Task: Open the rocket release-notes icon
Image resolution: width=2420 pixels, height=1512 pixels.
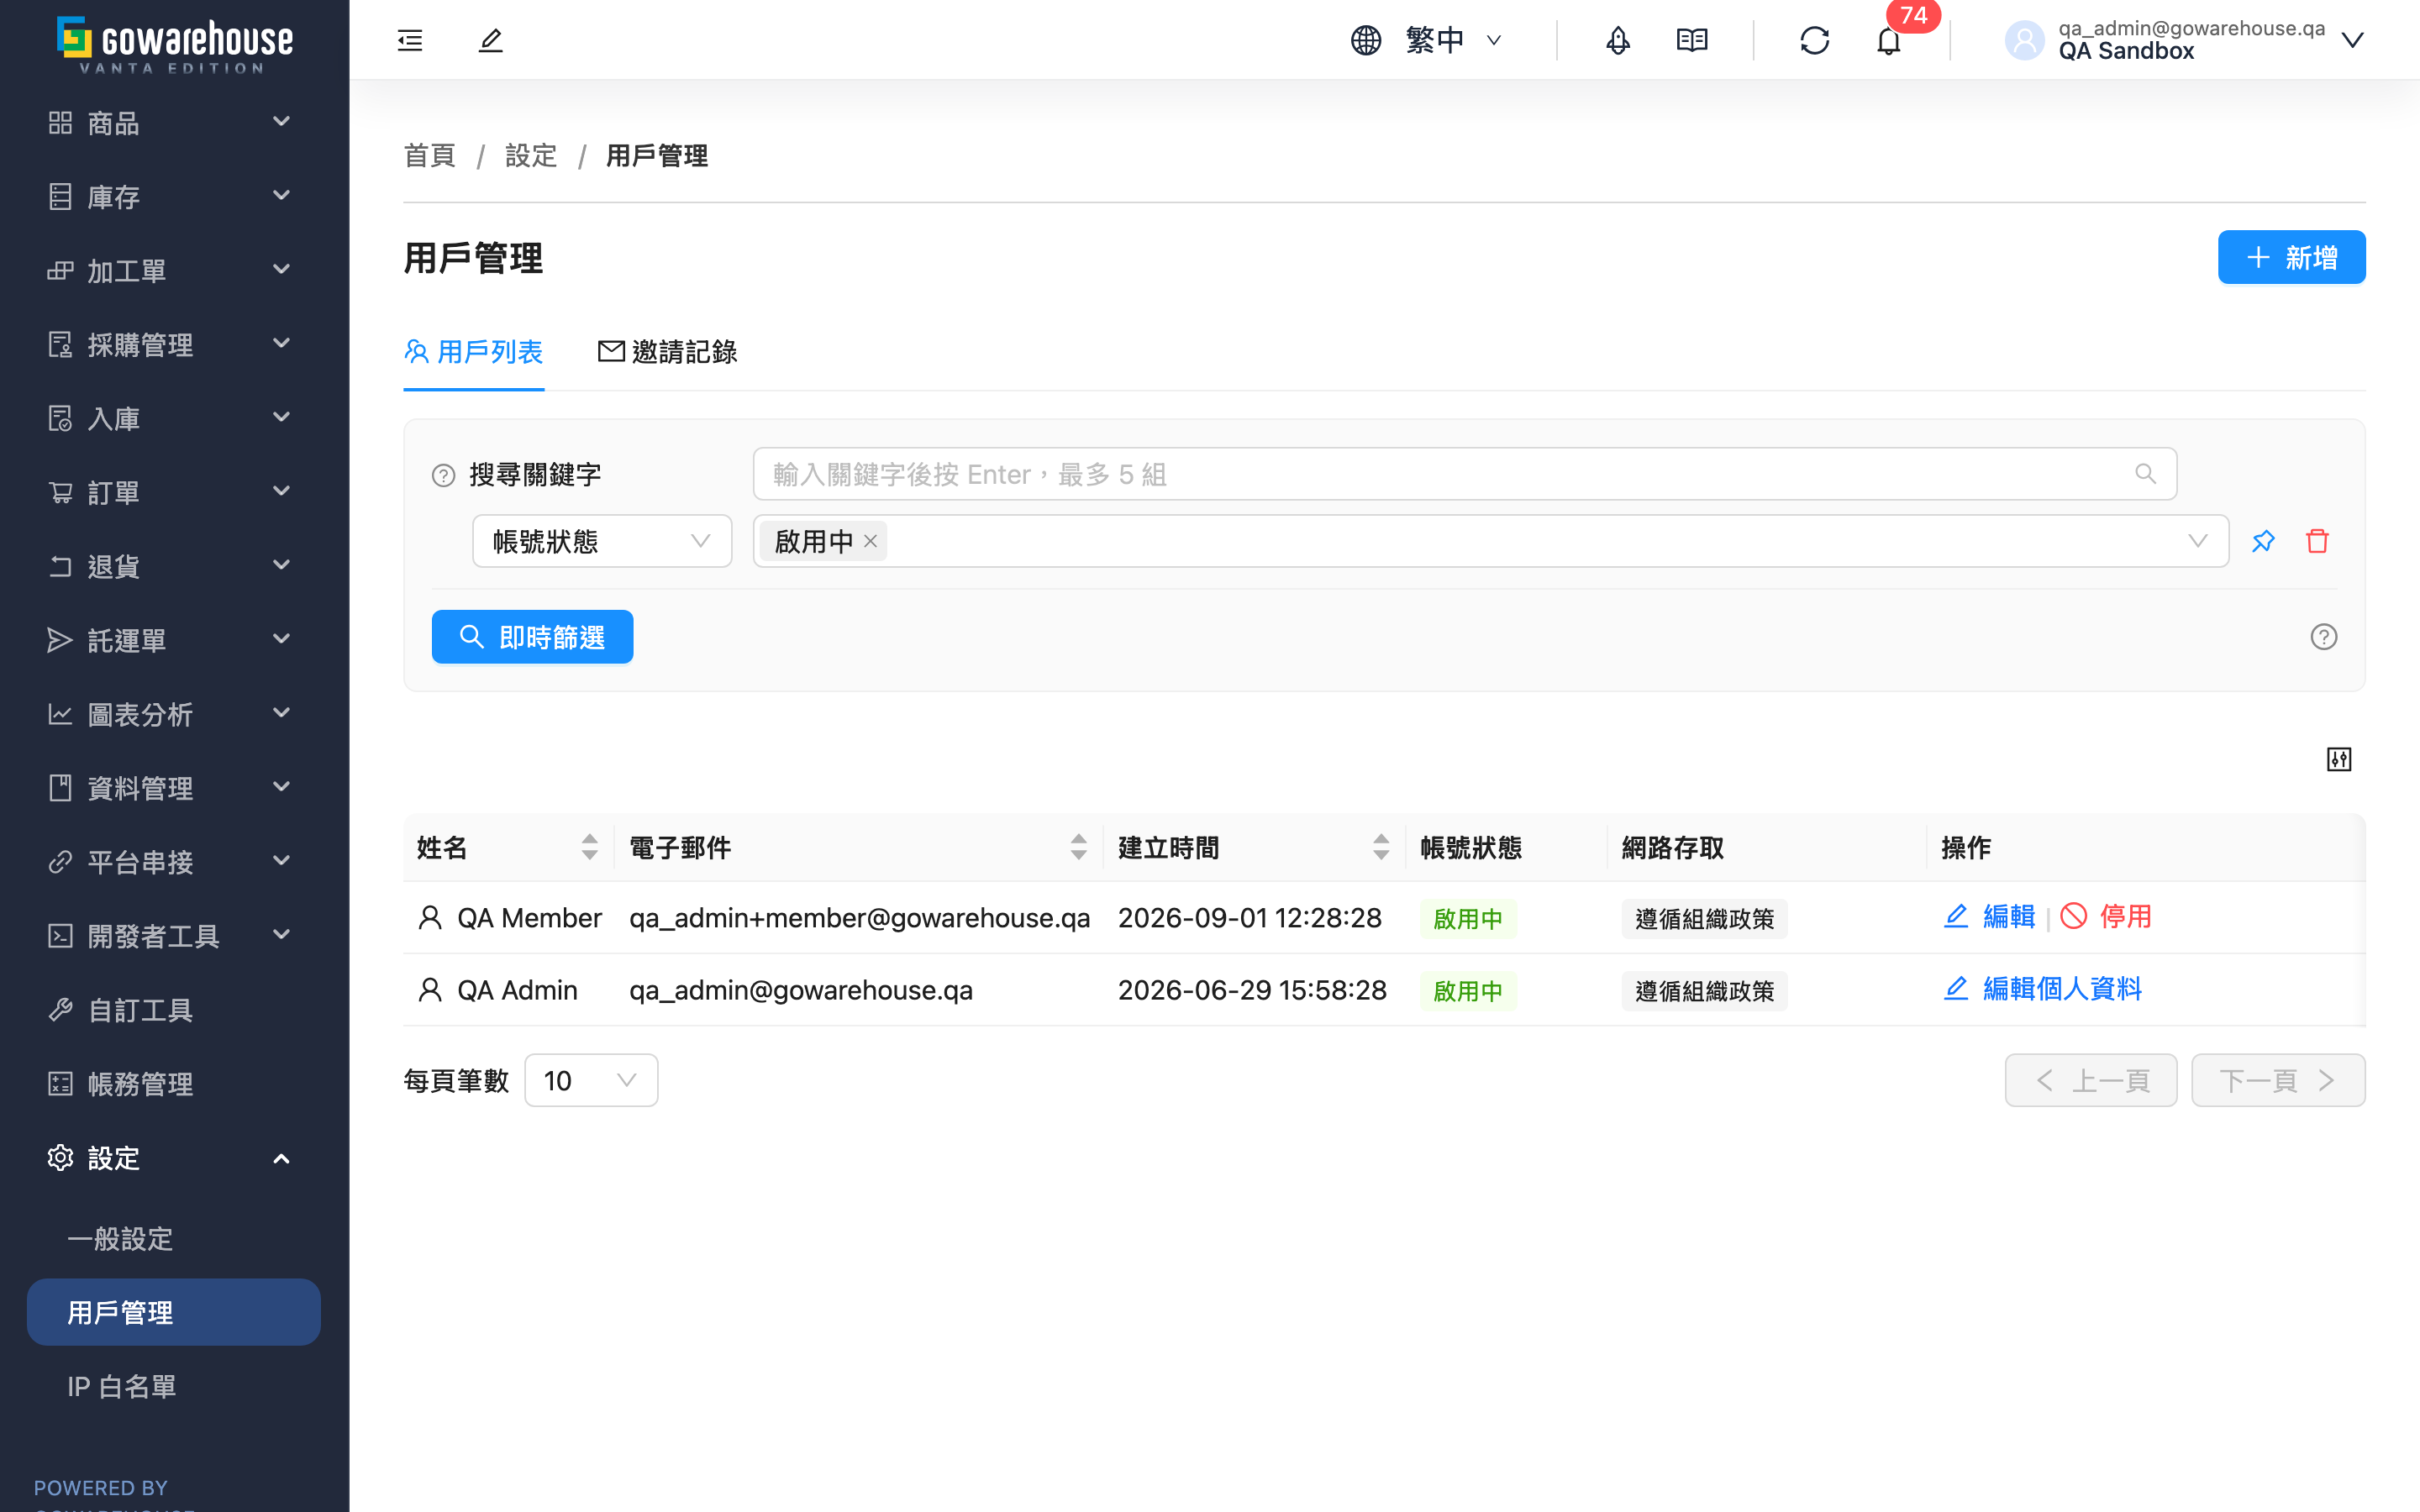Action: click(x=1618, y=40)
